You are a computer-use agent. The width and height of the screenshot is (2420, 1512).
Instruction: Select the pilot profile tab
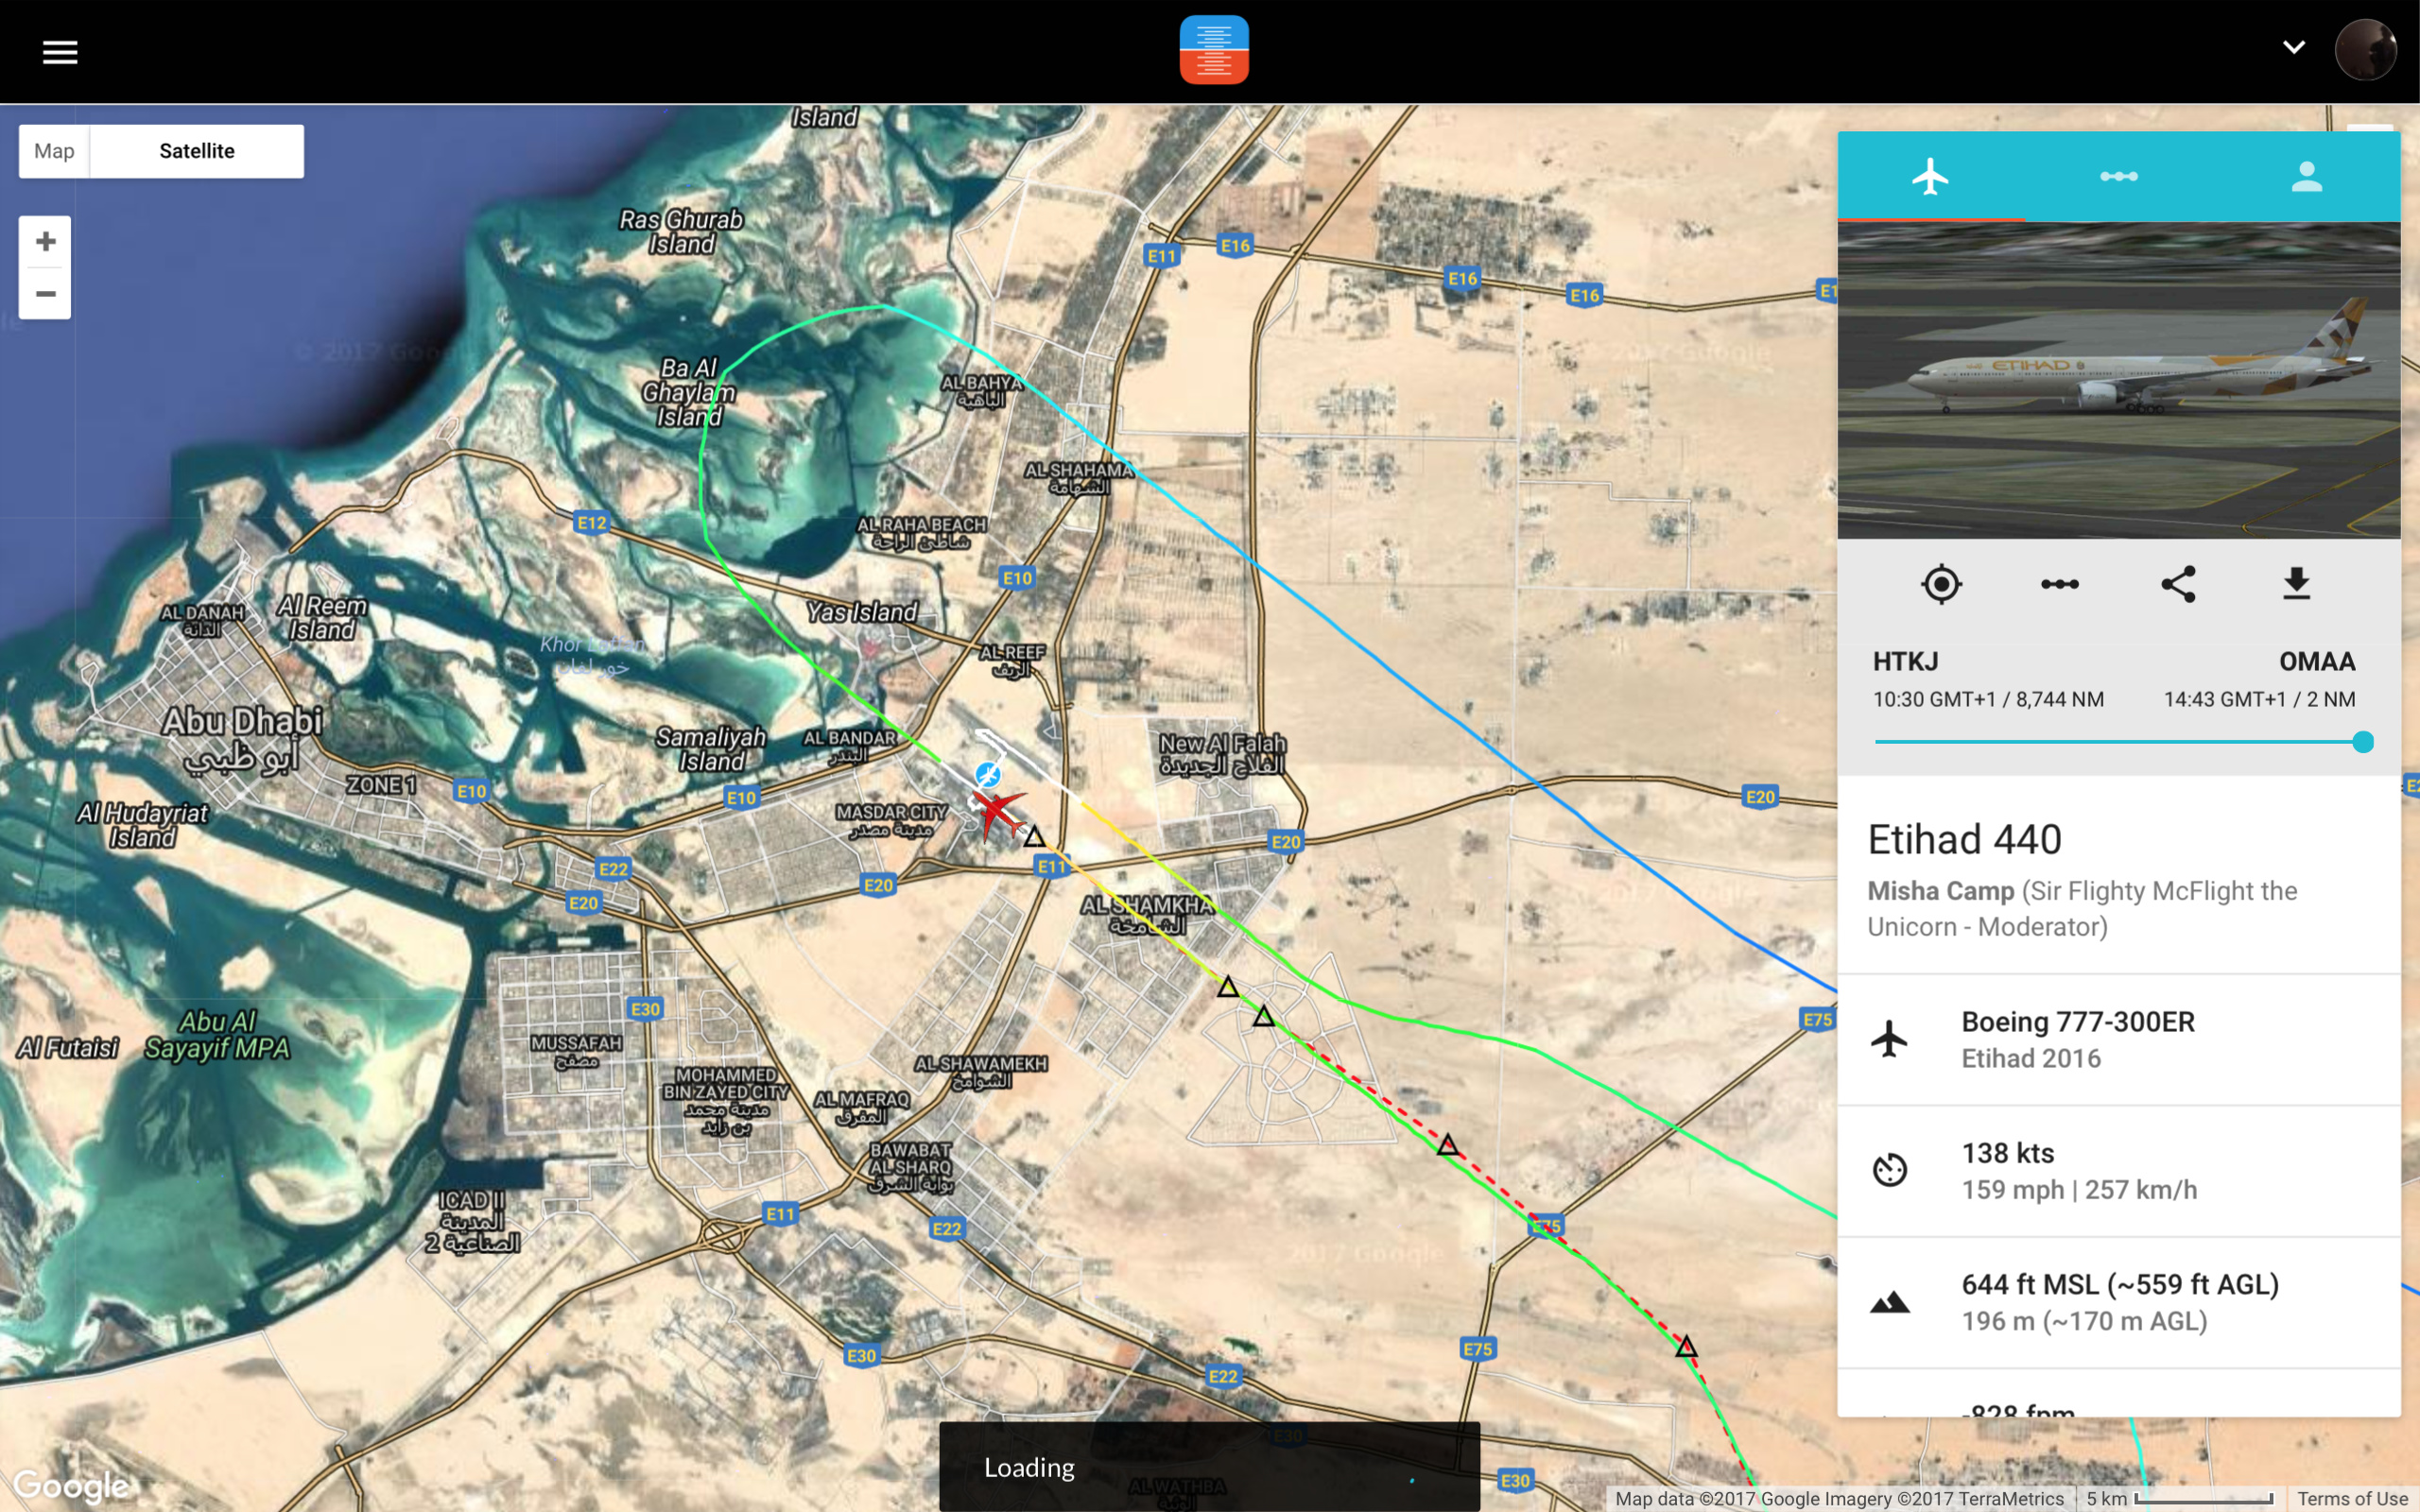(2306, 177)
